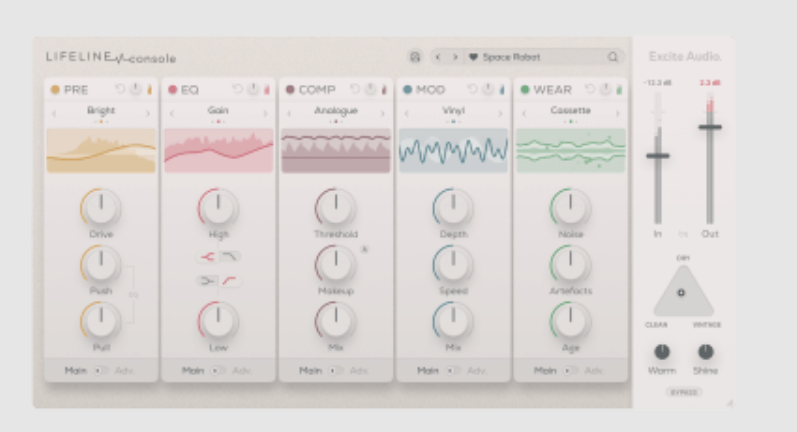
Task: Switch the EQ module Main/Adv toggle
Action: click(217, 370)
